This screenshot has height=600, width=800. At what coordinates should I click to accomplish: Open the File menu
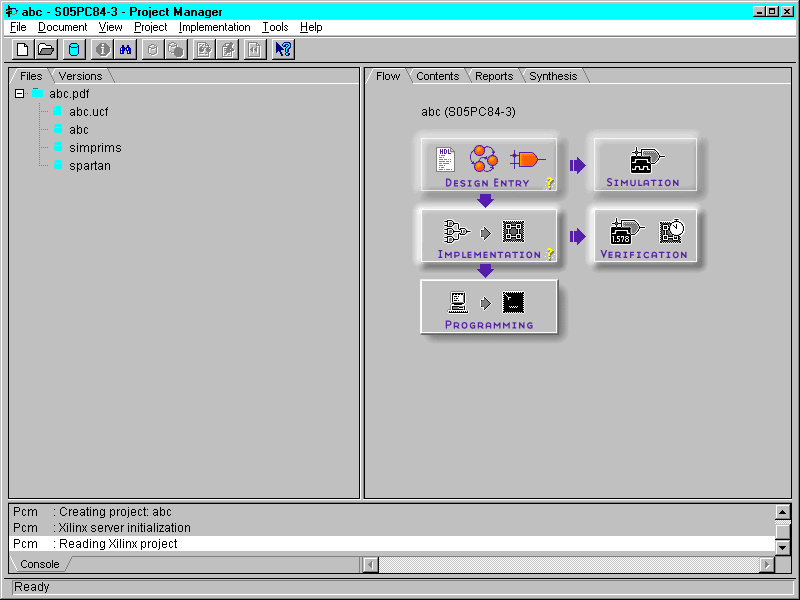(x=18, y=27)
